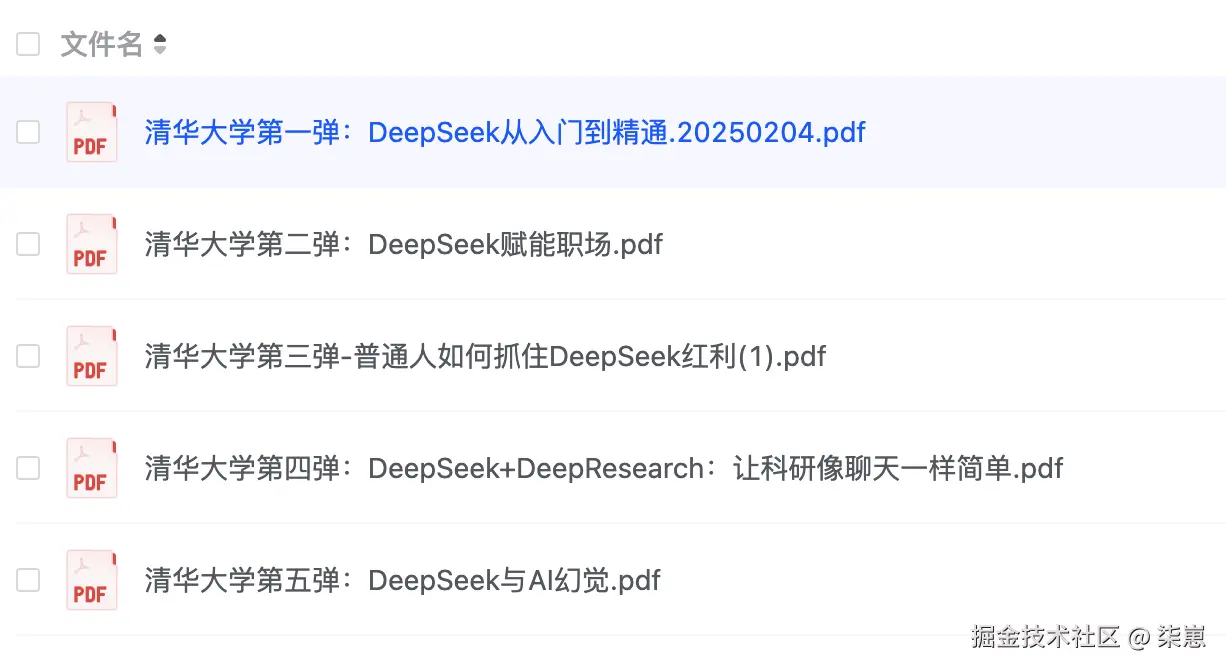Image resolution: width=1226 pixels, height=670 pixels.
Task: Open 清华大学第一弹：DeepSeek从入门到精通.20250204.pdf
Action: [505, 132]
